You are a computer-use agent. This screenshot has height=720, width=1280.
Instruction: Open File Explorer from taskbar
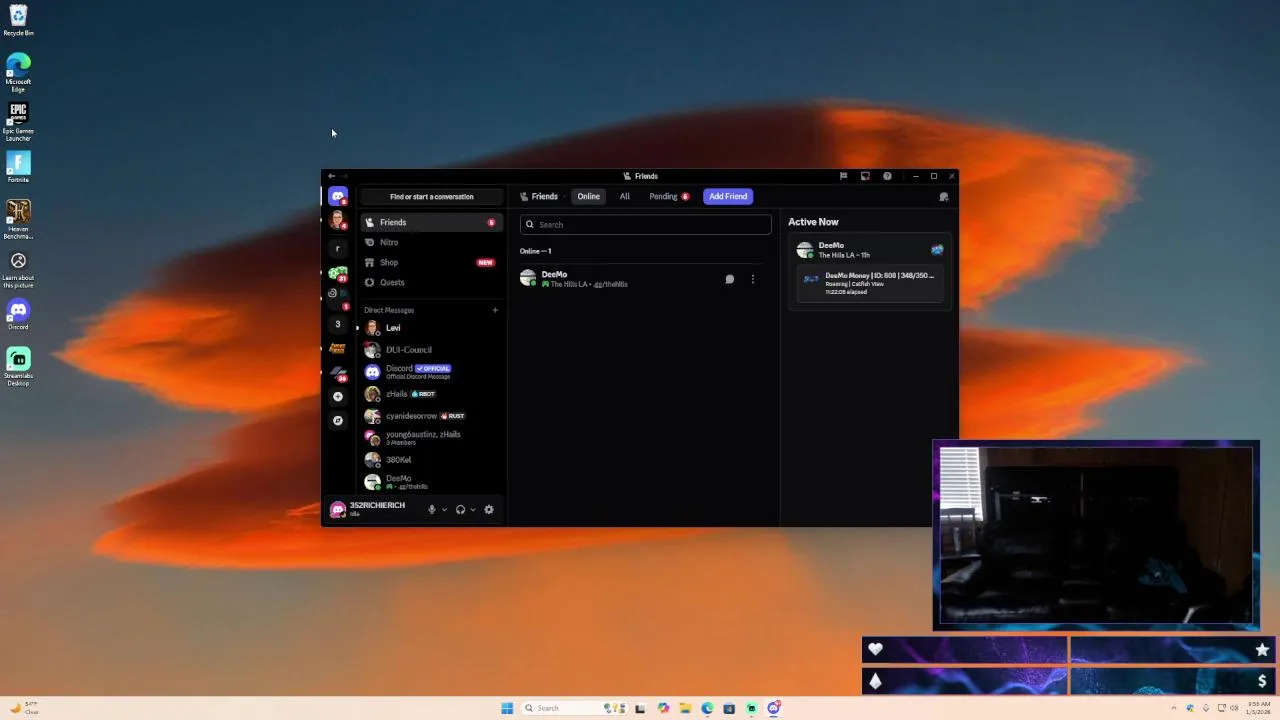tap(685, 708)
